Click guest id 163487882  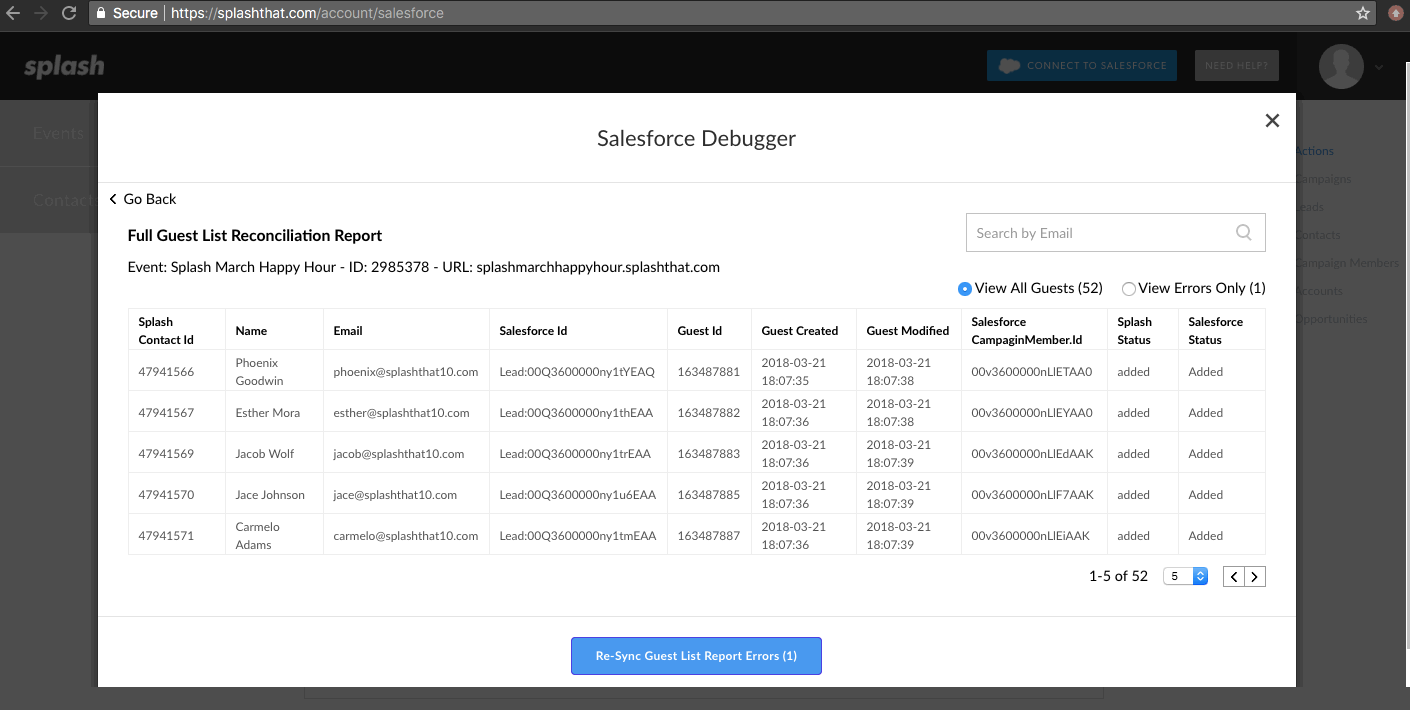(709, 412)
